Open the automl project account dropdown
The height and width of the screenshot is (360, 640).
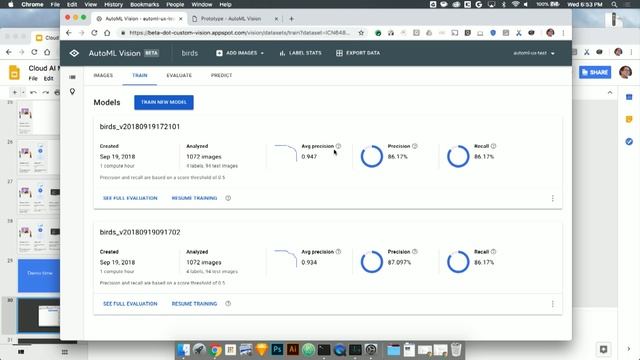(534, 53)
